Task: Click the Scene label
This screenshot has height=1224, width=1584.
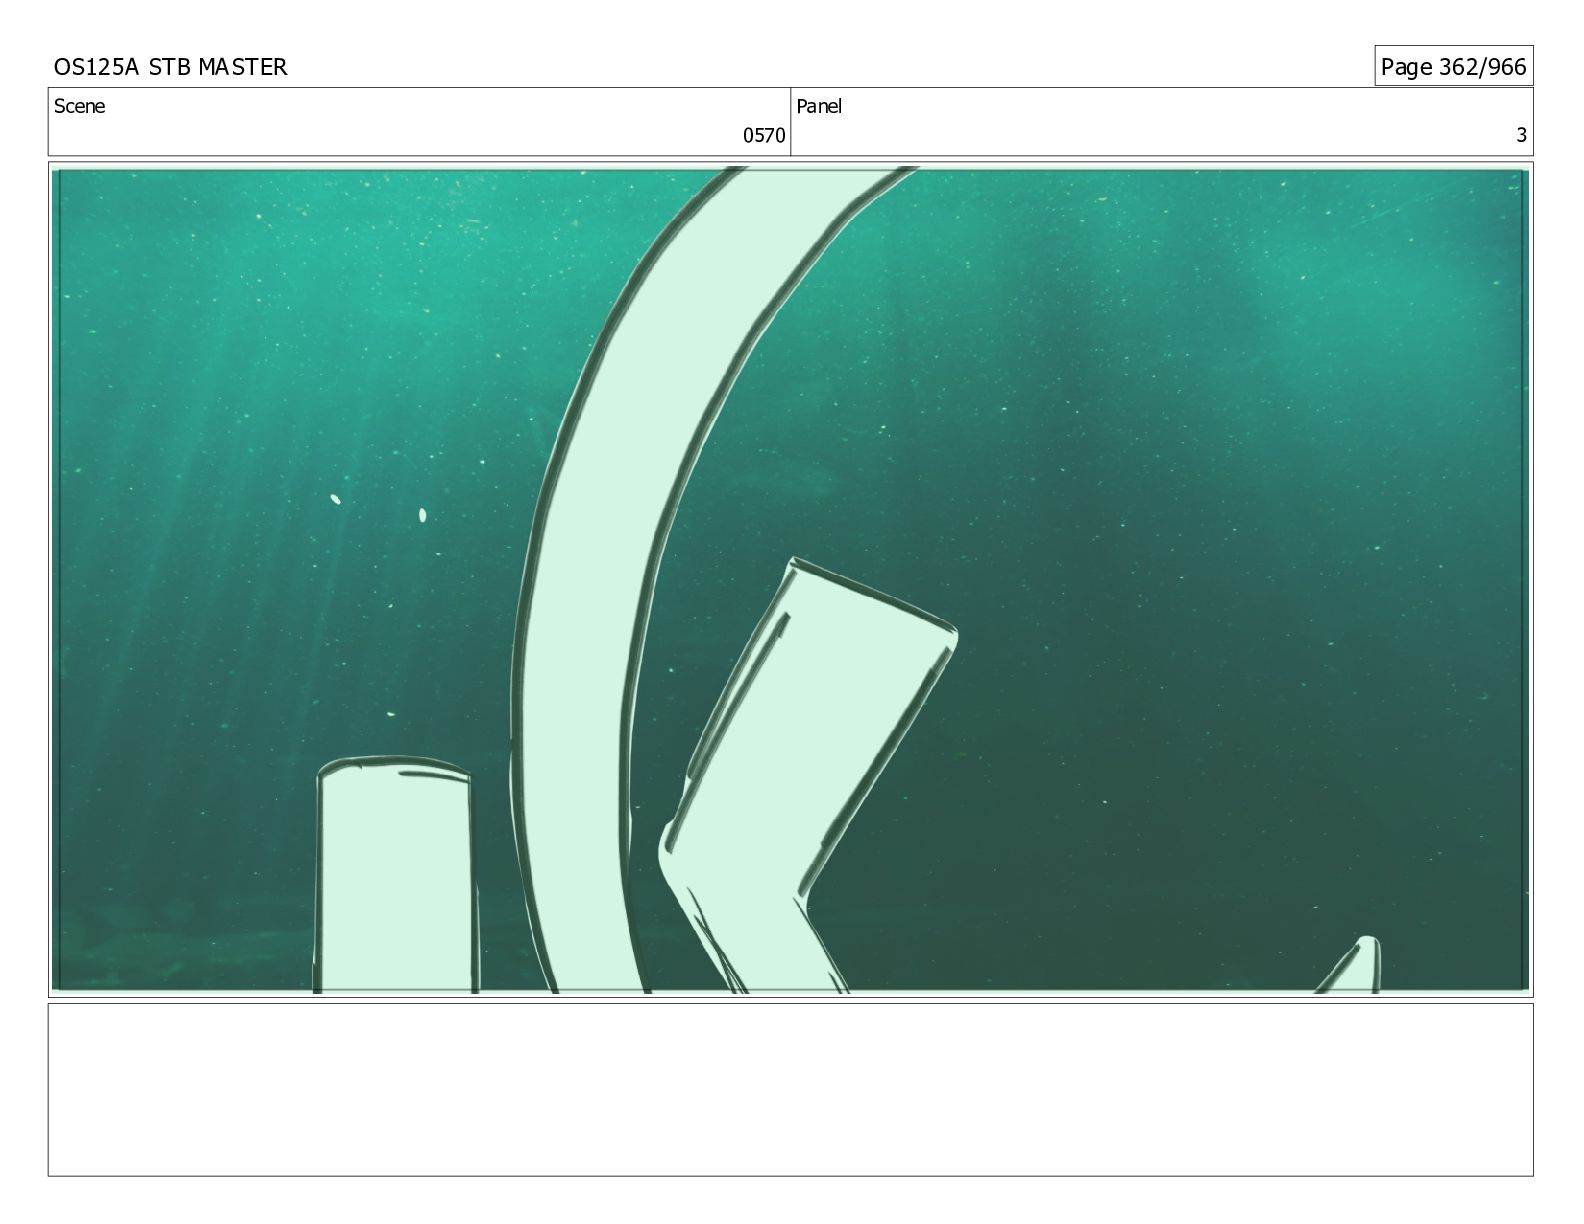Action: pos(79,106)
